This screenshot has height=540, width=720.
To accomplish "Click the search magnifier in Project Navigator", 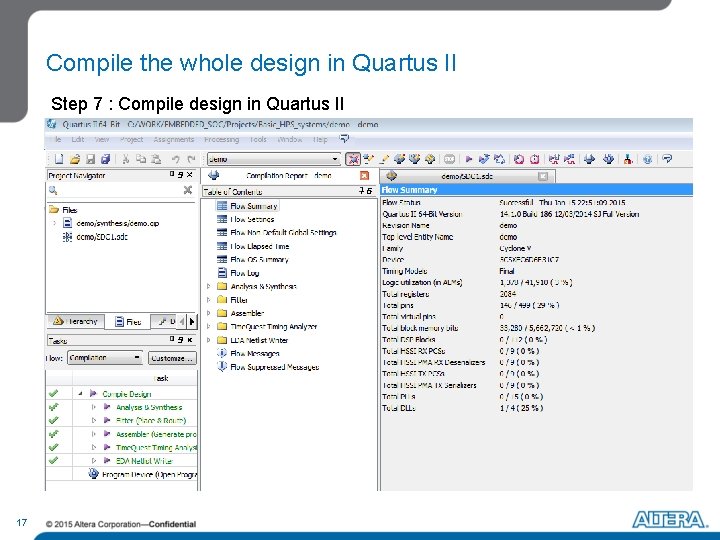I will point(53,190).
